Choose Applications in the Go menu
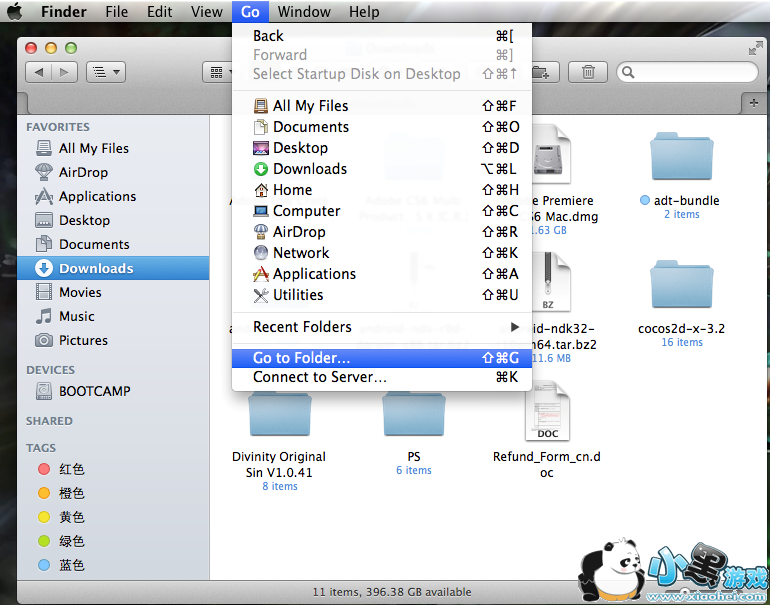 [382, 274]
